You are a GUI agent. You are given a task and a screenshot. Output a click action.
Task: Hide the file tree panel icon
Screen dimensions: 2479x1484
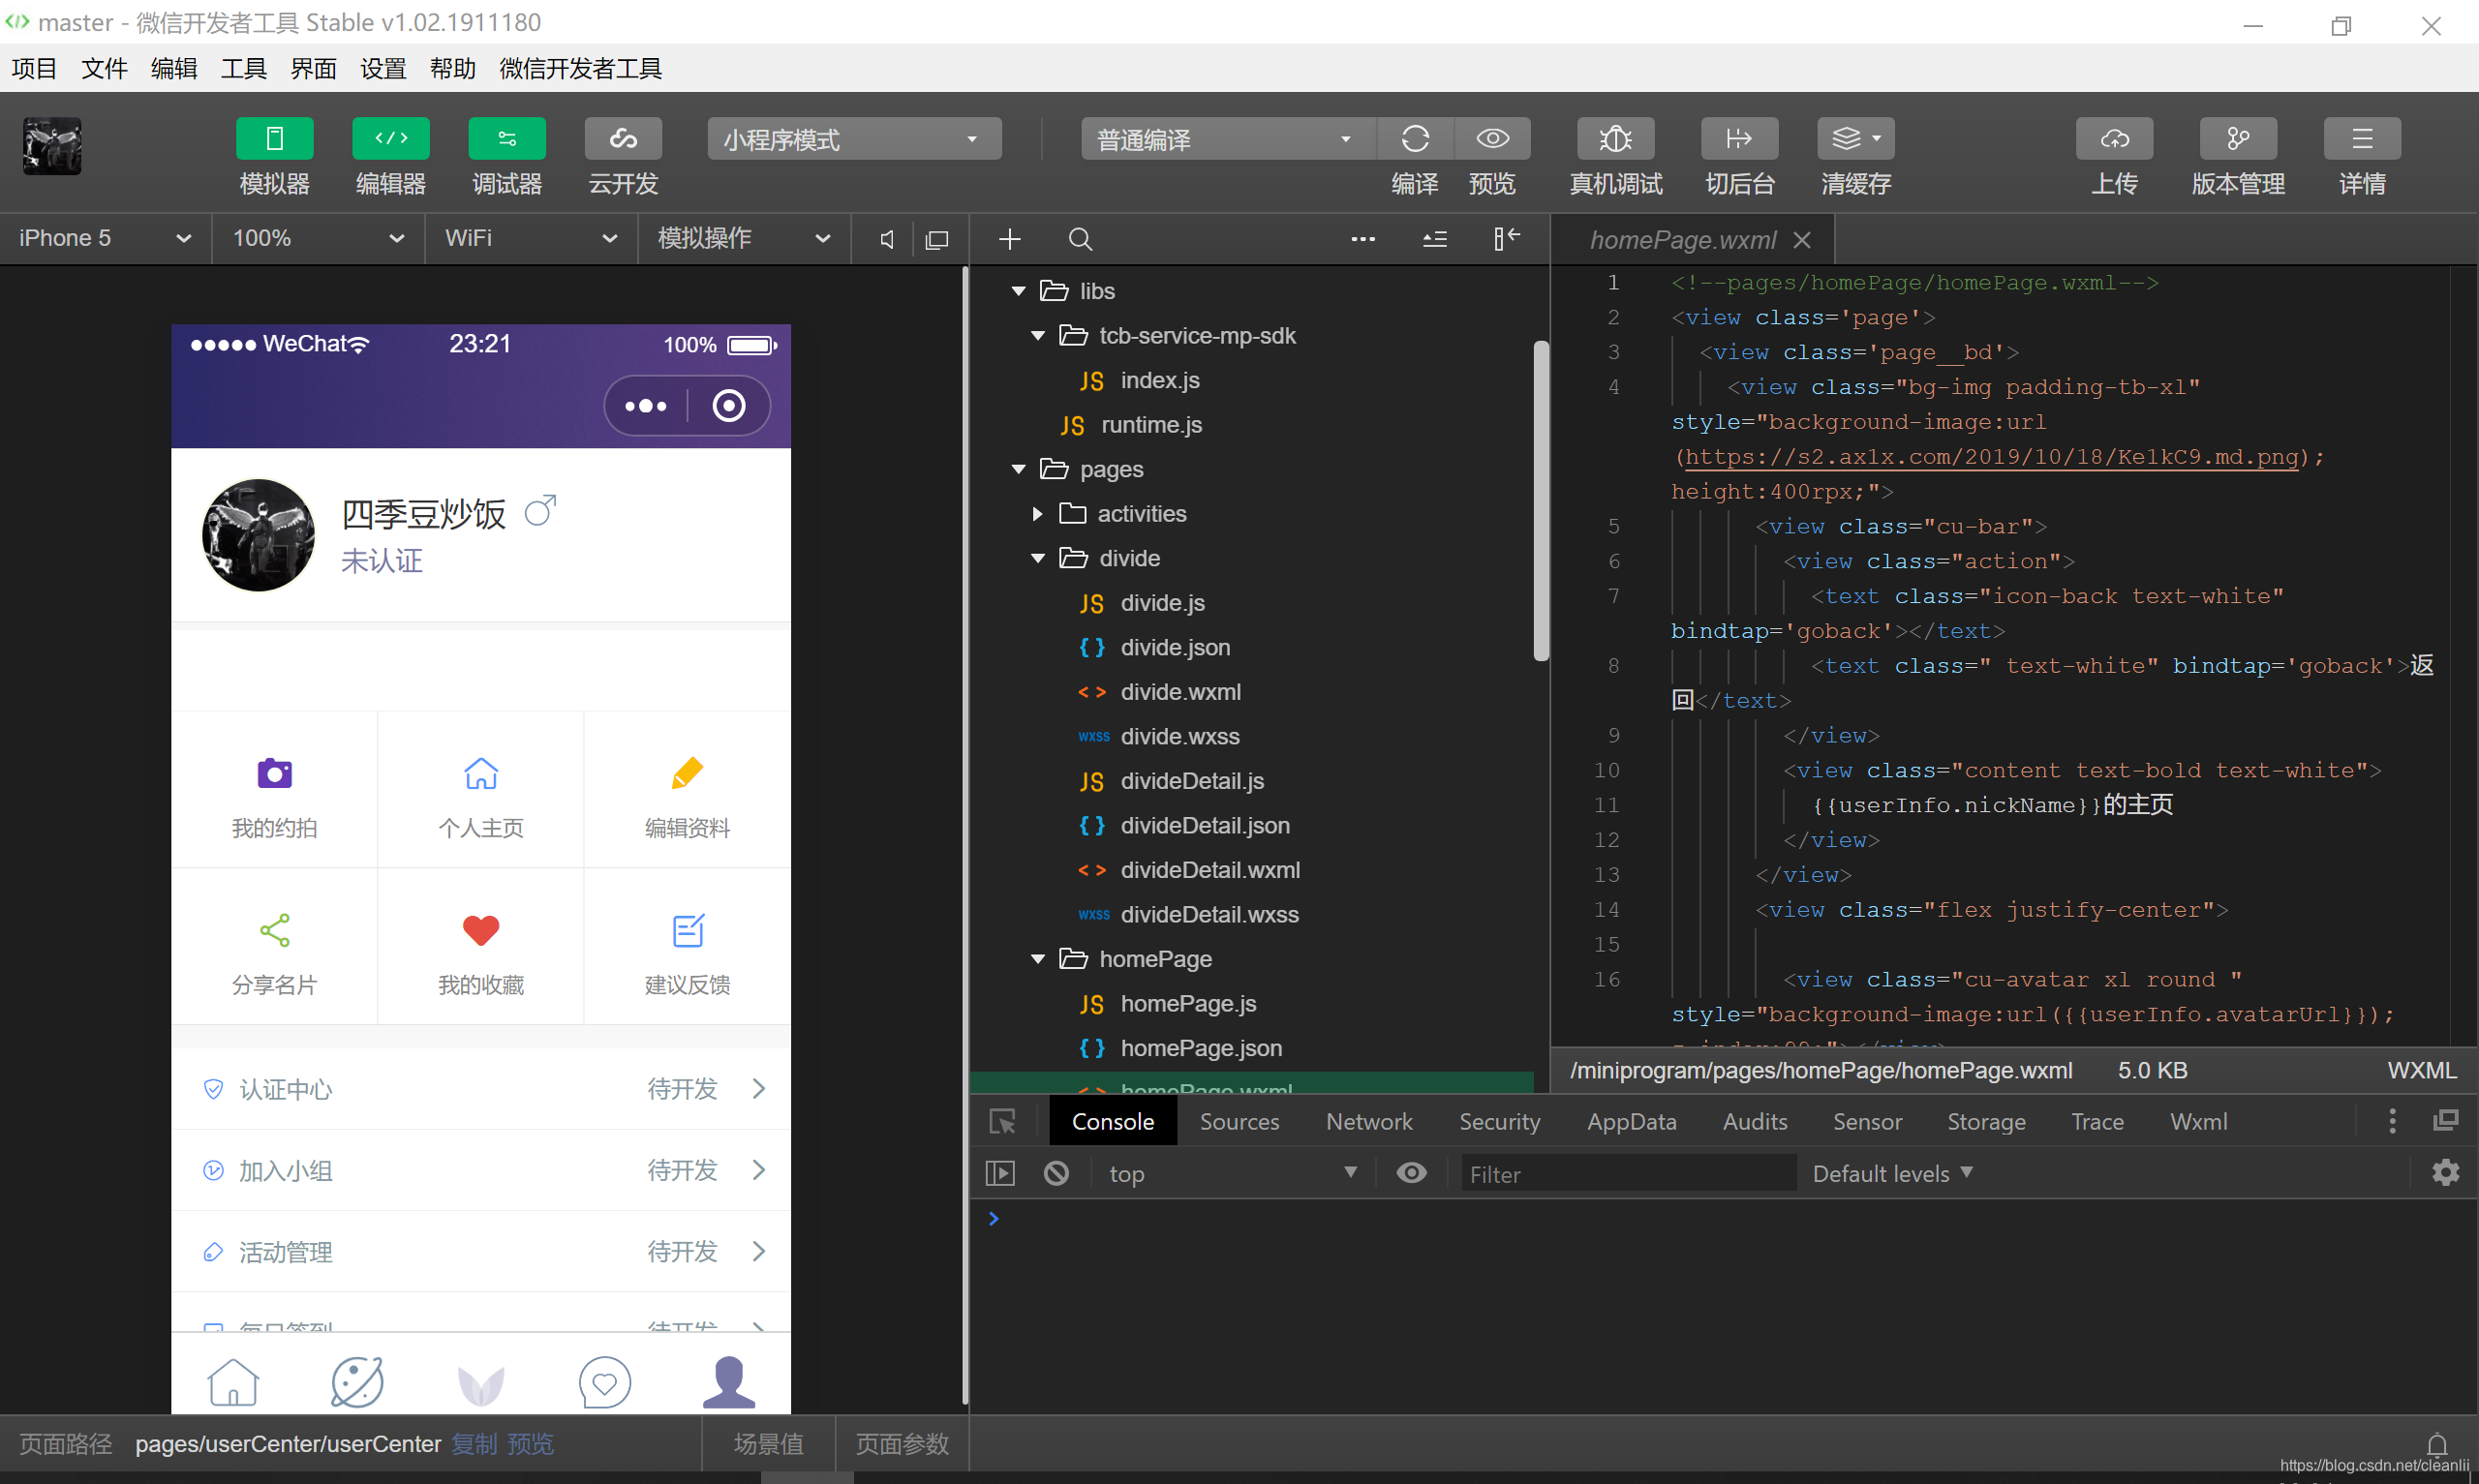pyautogui.click(x=1506, y=238)
